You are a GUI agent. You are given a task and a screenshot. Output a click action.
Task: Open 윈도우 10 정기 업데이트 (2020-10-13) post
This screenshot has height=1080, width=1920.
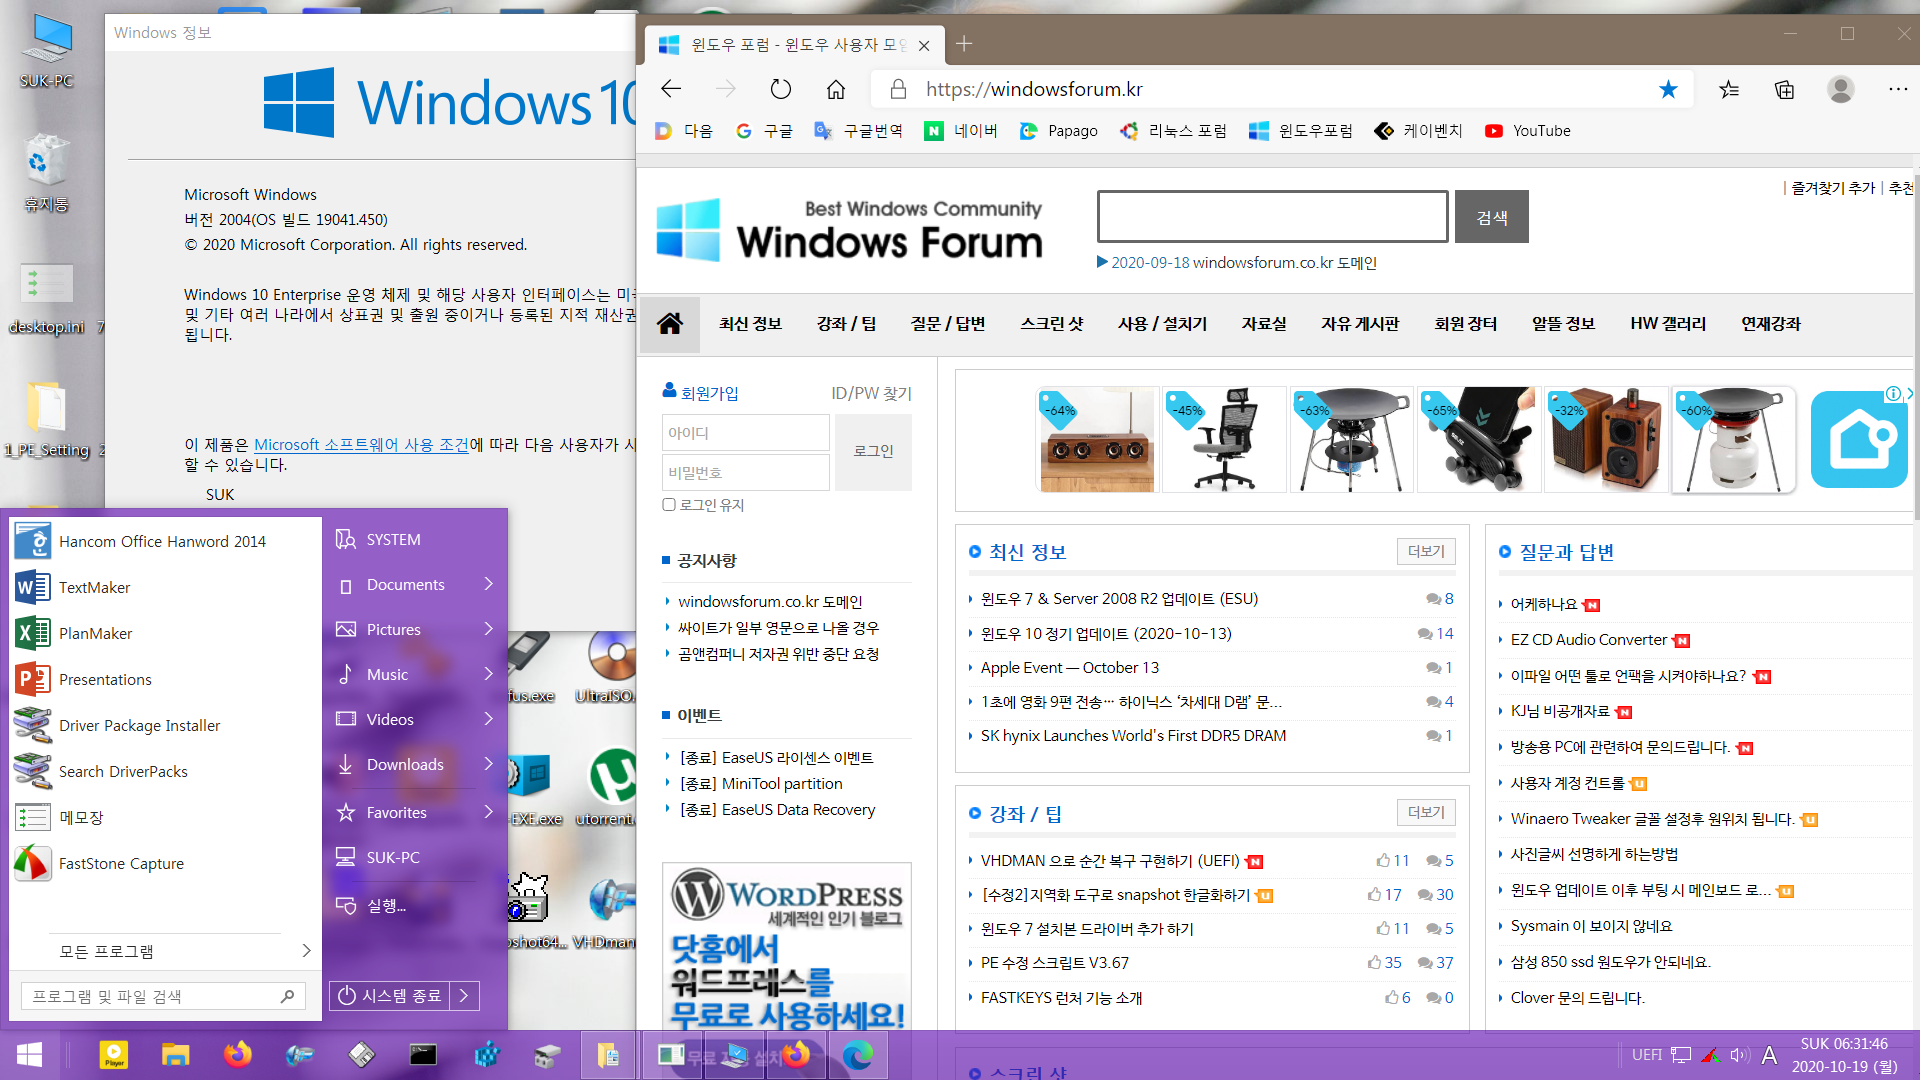click(1106, 633)
